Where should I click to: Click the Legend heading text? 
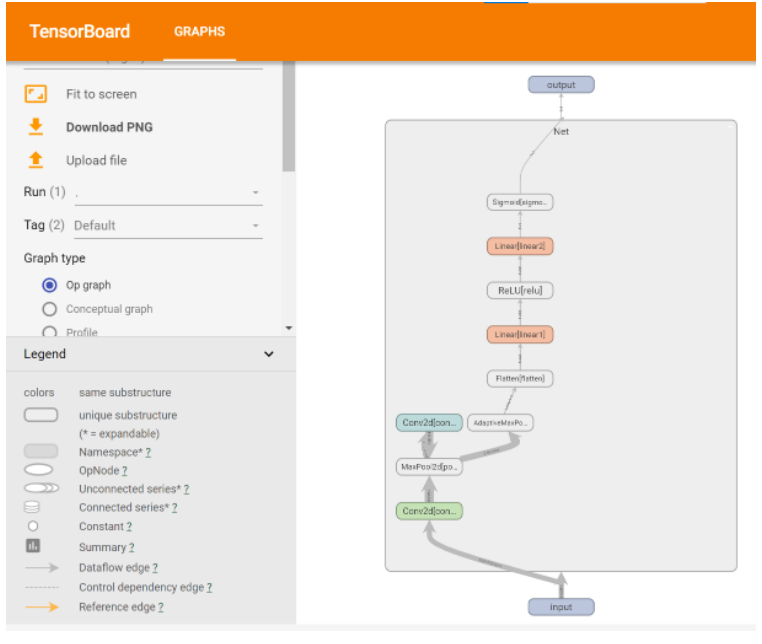[x=45, y=354]
